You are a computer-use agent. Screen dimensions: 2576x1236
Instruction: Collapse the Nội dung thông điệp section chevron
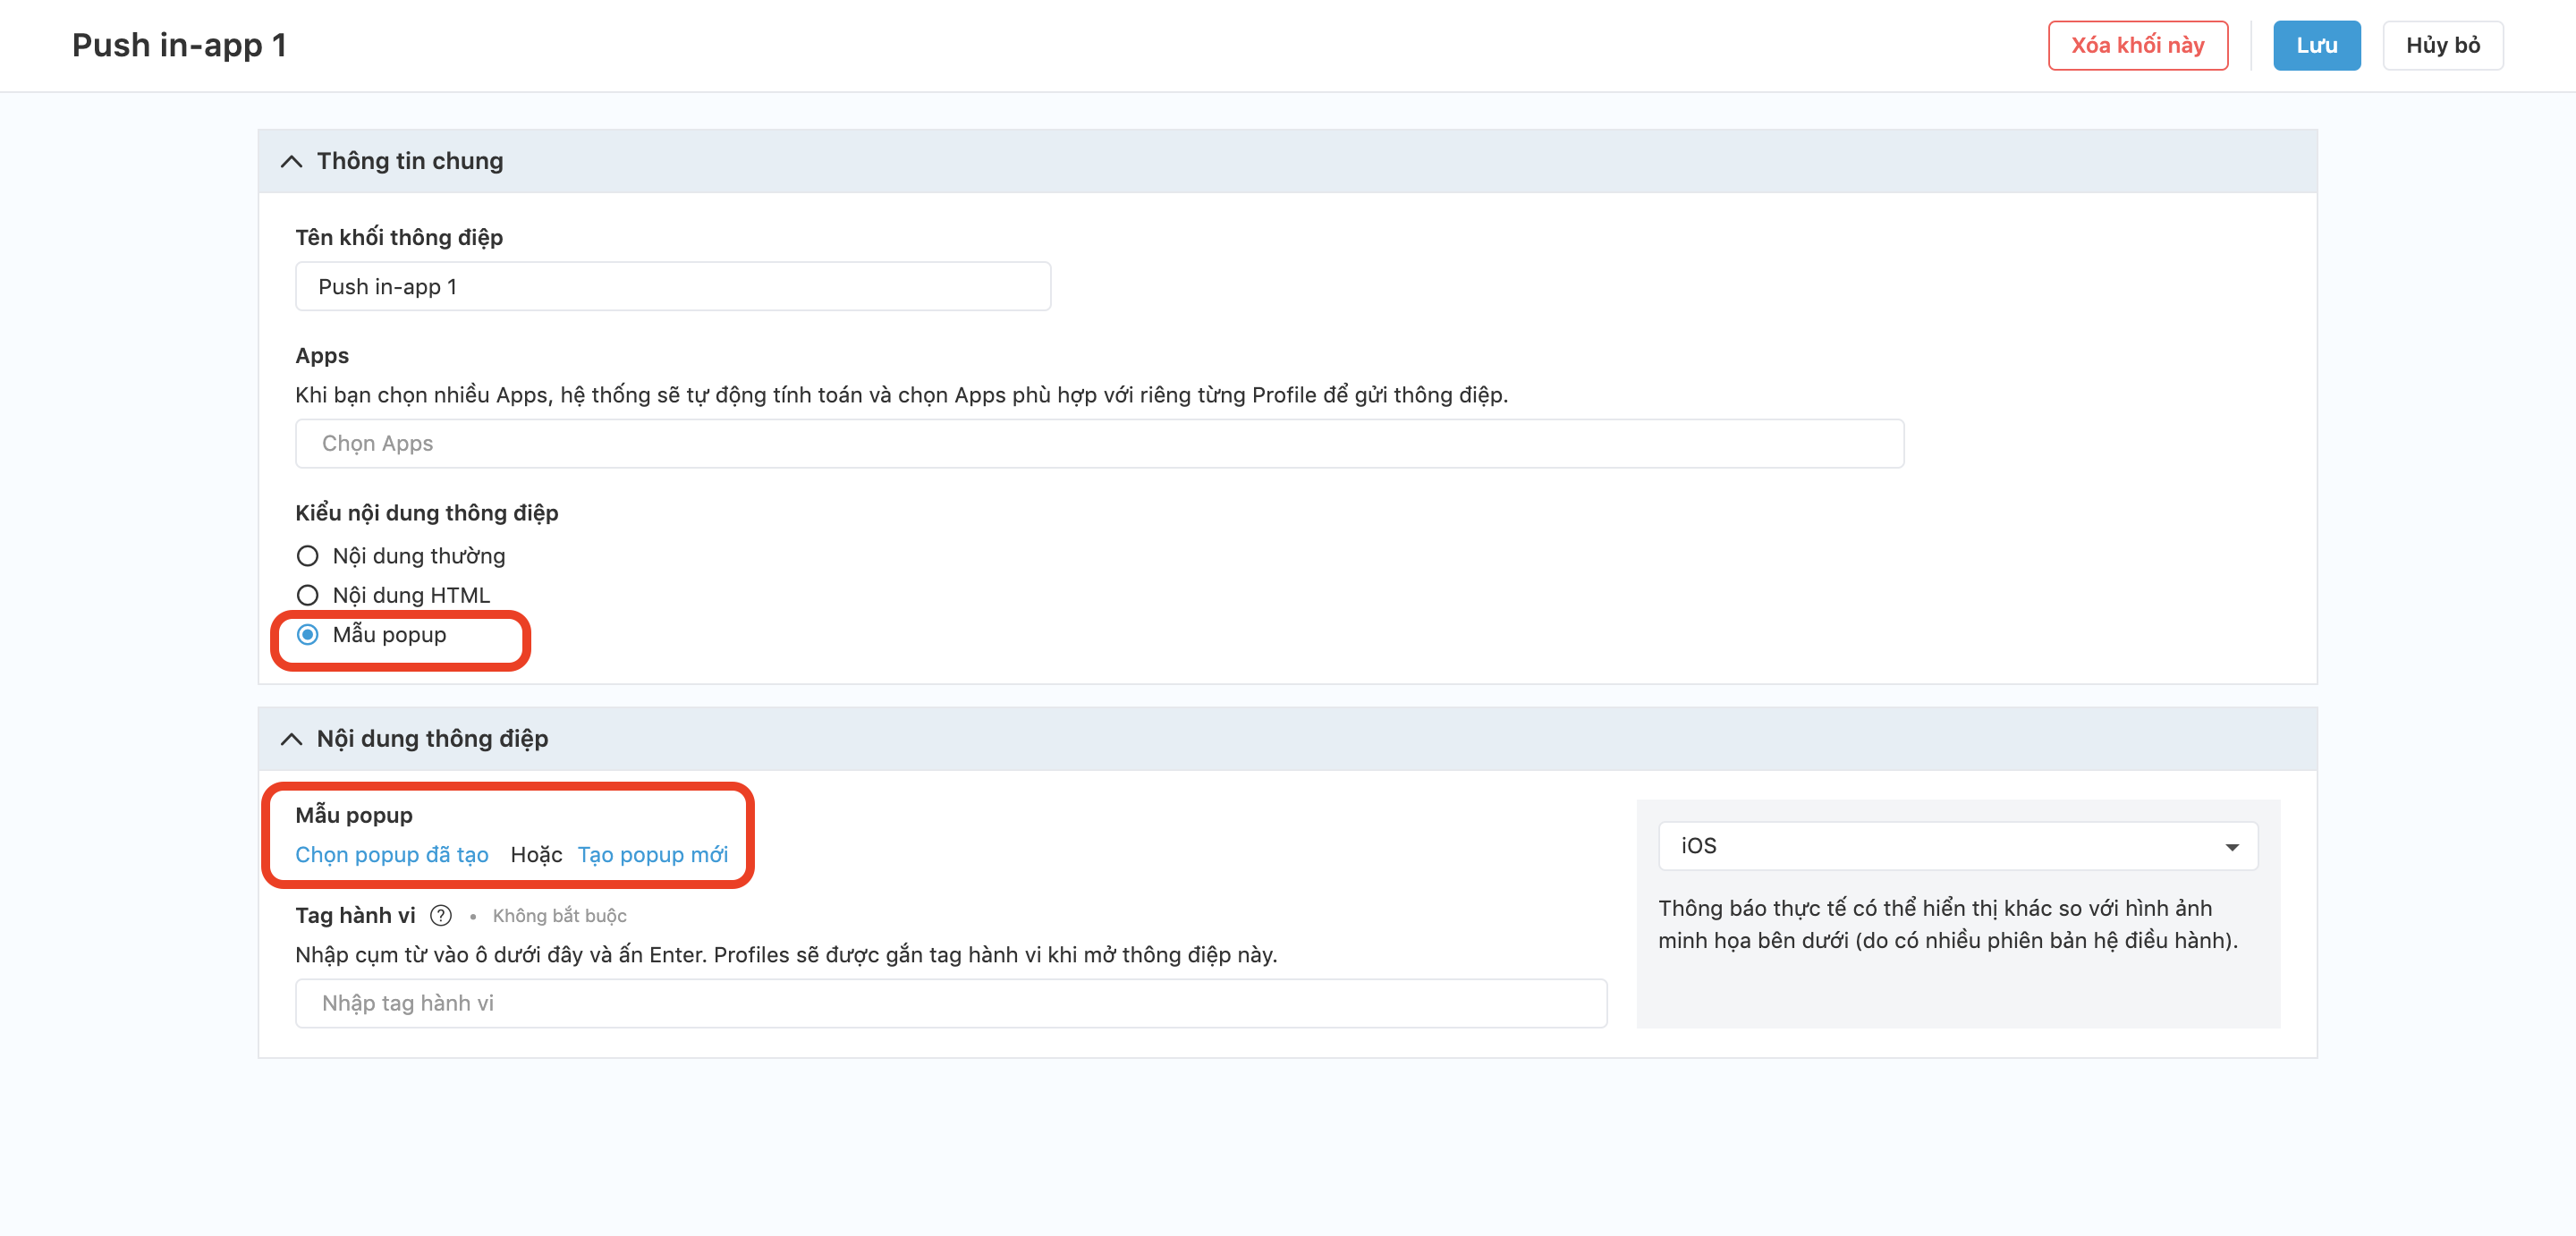coord(291,739)
